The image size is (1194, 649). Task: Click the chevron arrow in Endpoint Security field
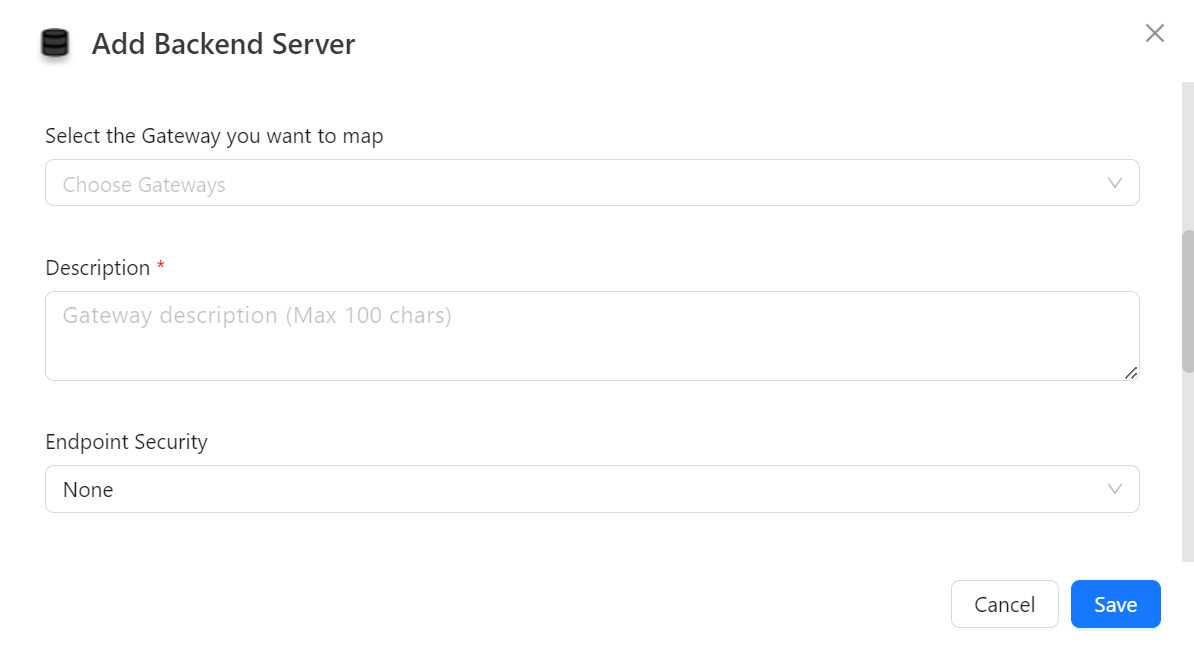(x=1115, y=489)
